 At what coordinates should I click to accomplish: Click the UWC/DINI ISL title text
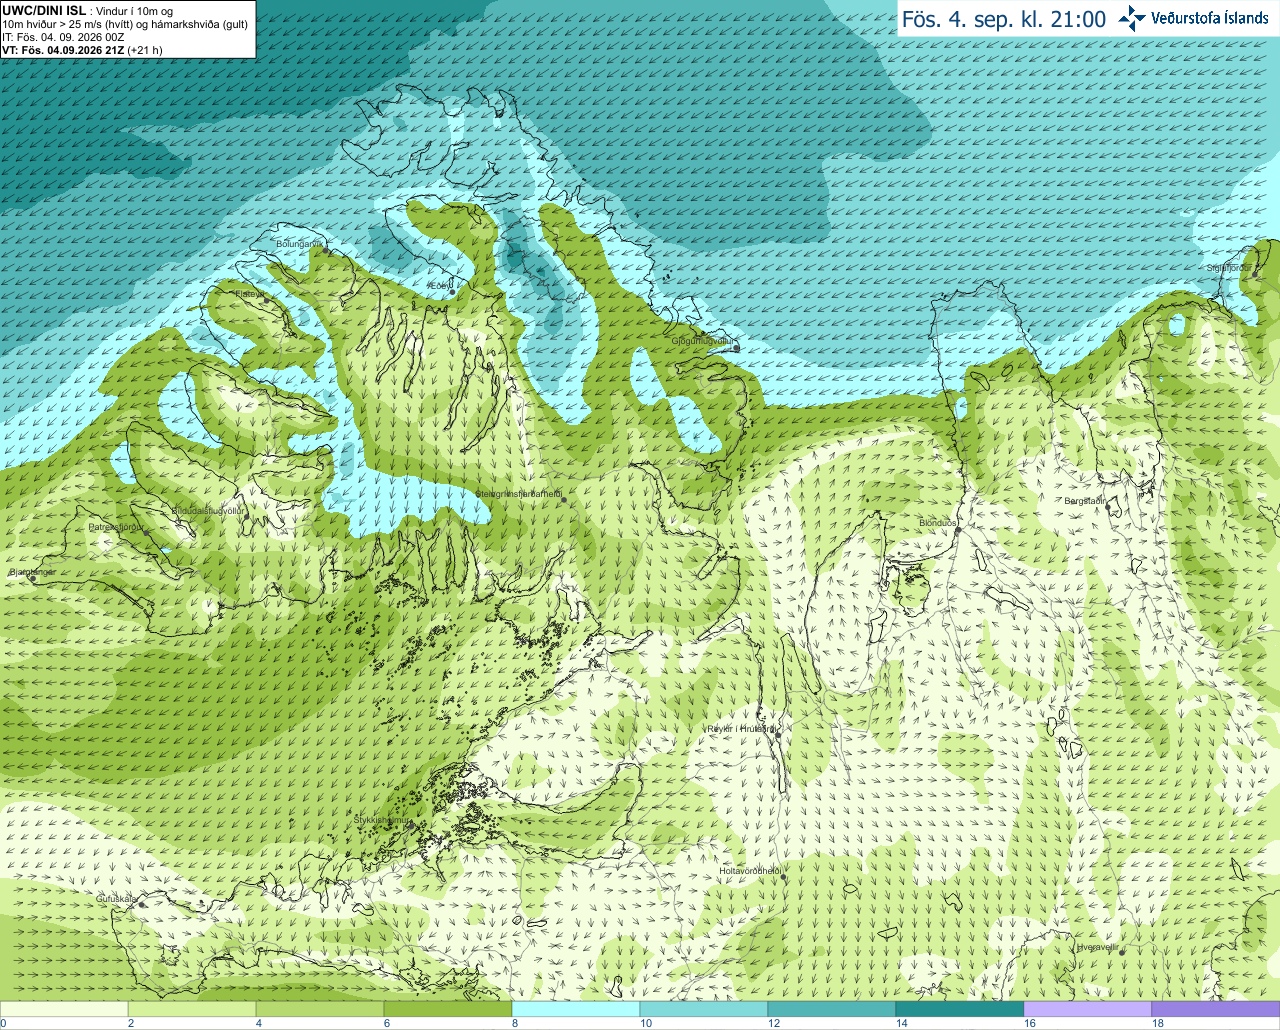pos(43,11)
